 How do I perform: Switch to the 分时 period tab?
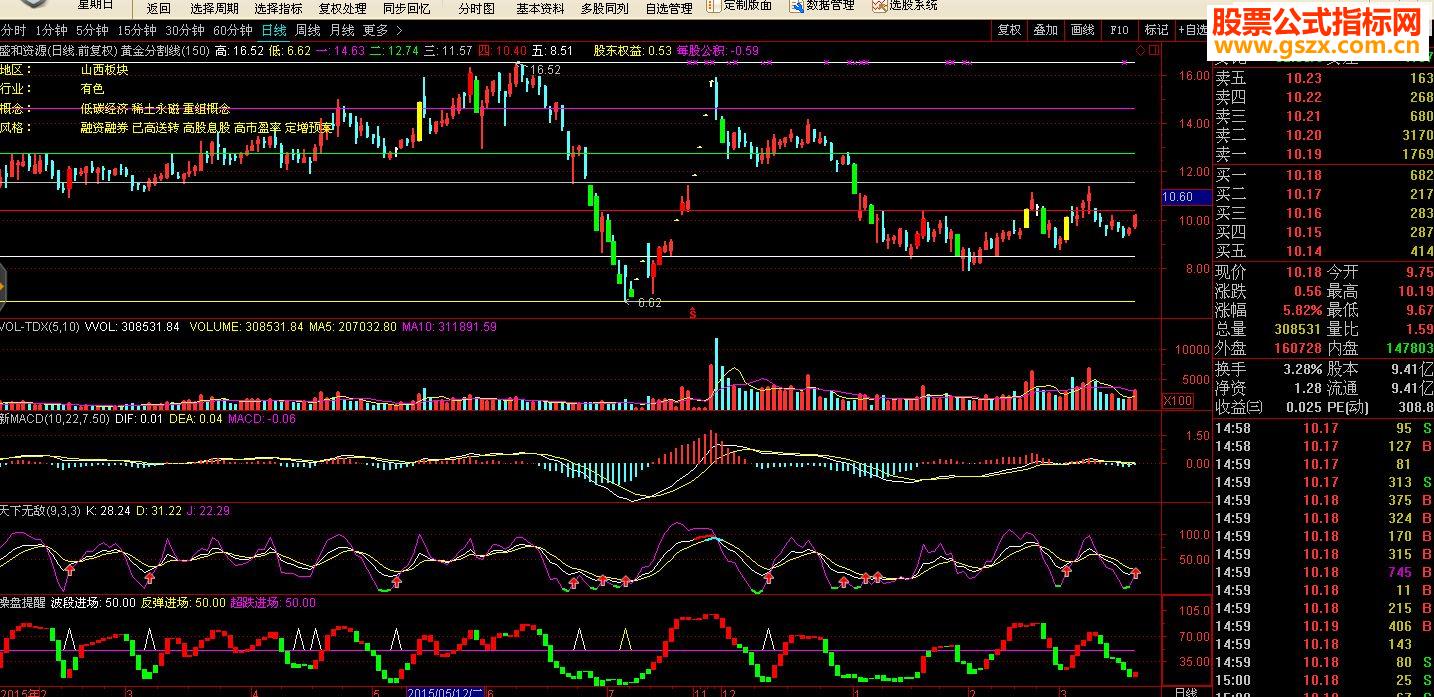tap(13, 31)
